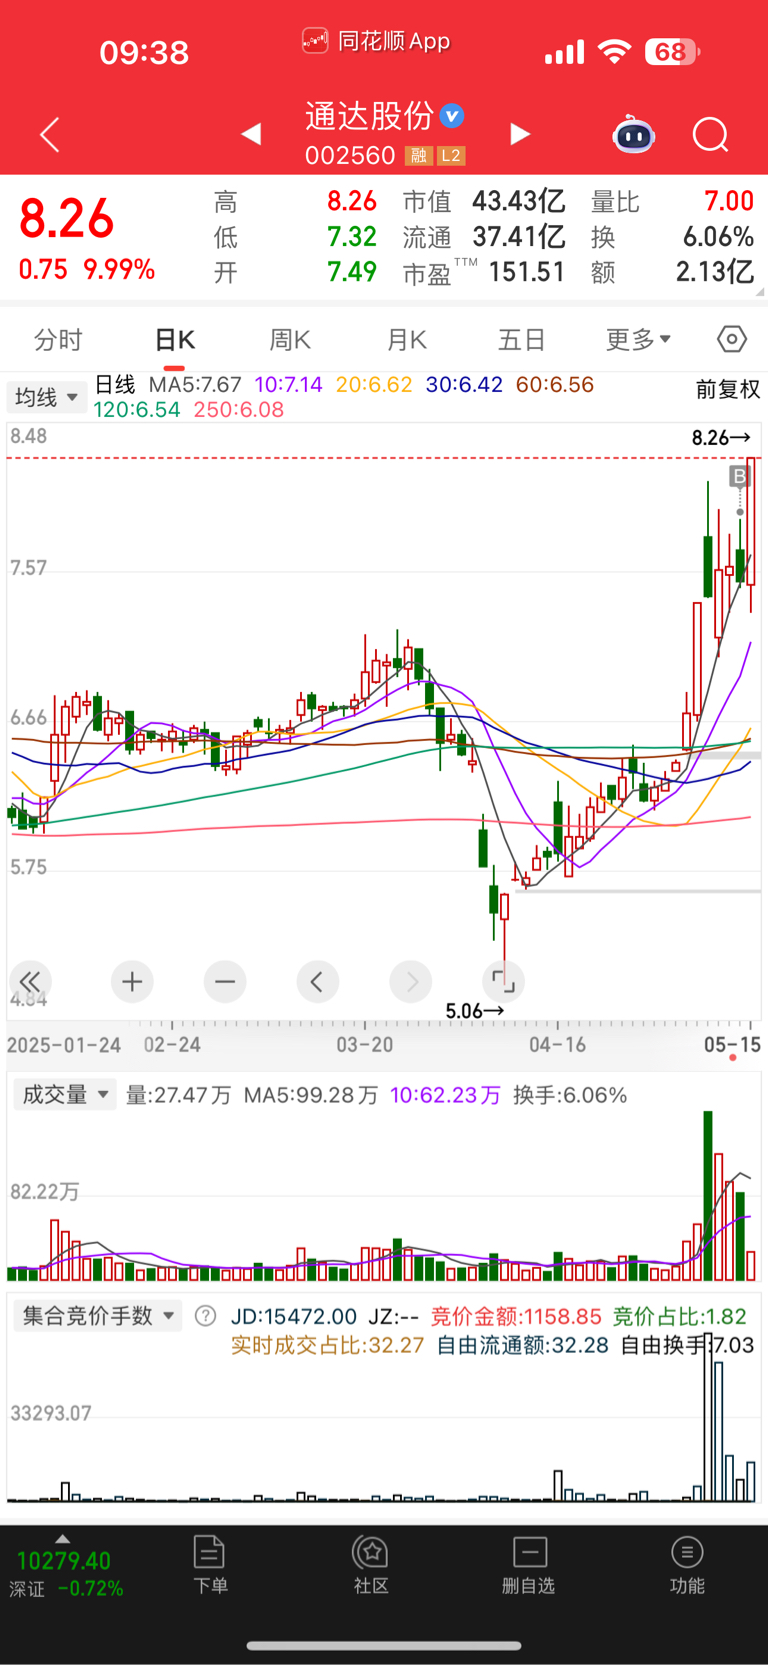The height and width of the screenshot is (1665, 768).
Task: Tap the yellow 20:6.62 MA value
Action: 374,385
